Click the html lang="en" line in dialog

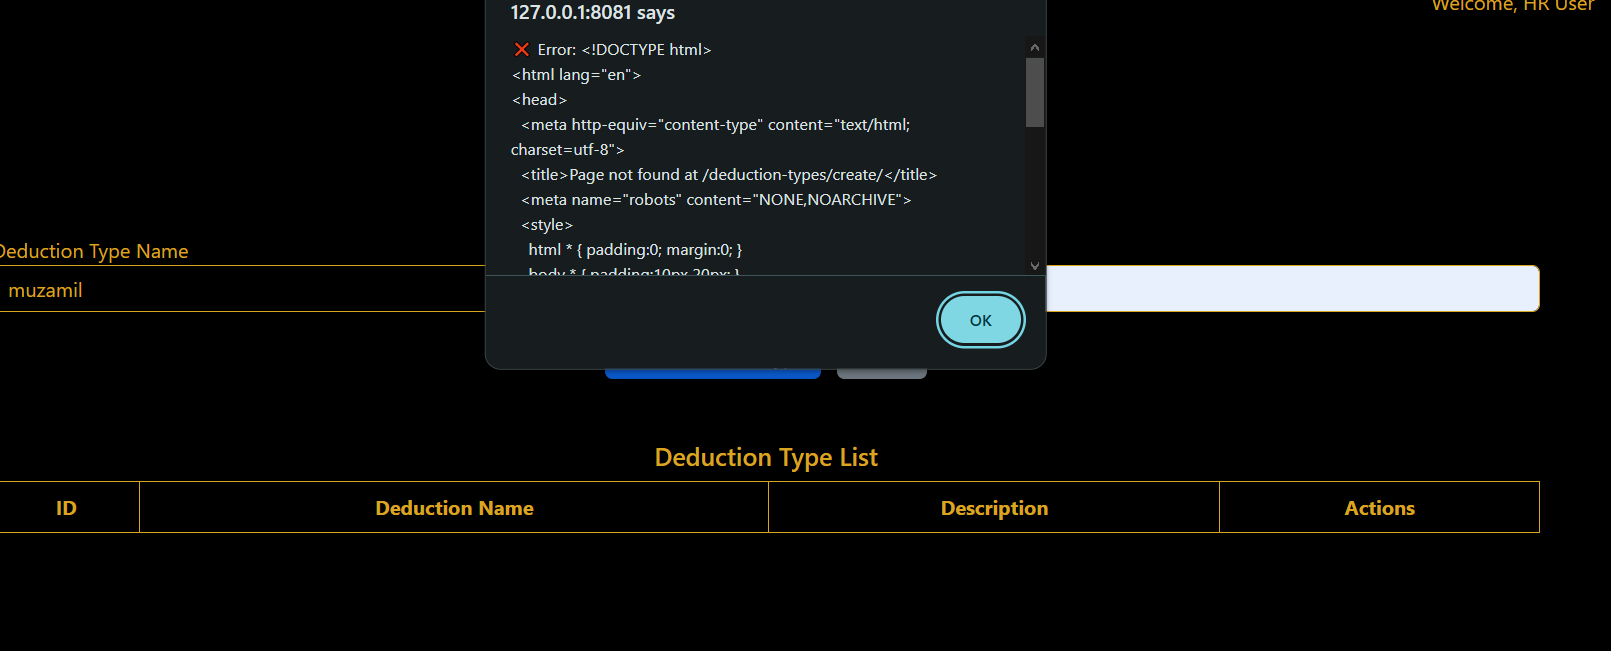click(x=576, y=75)
